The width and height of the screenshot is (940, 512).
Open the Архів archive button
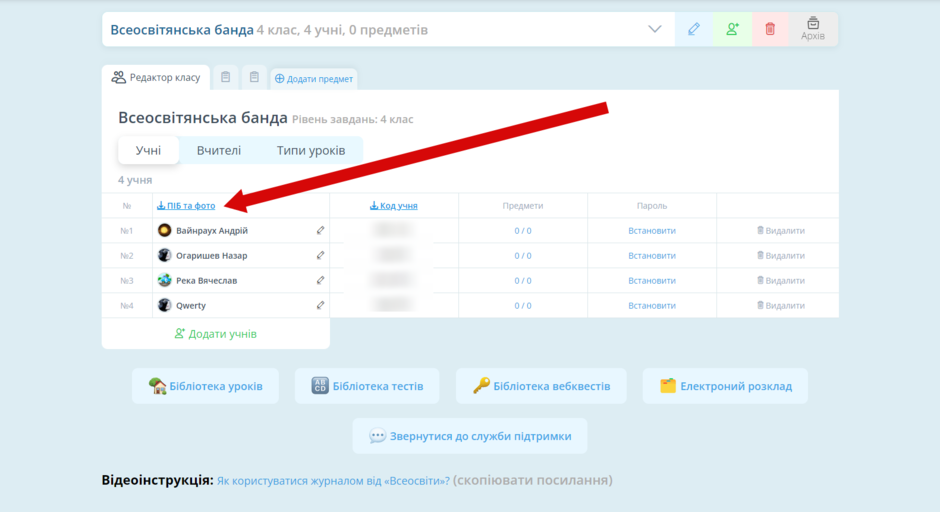point(813,29)
